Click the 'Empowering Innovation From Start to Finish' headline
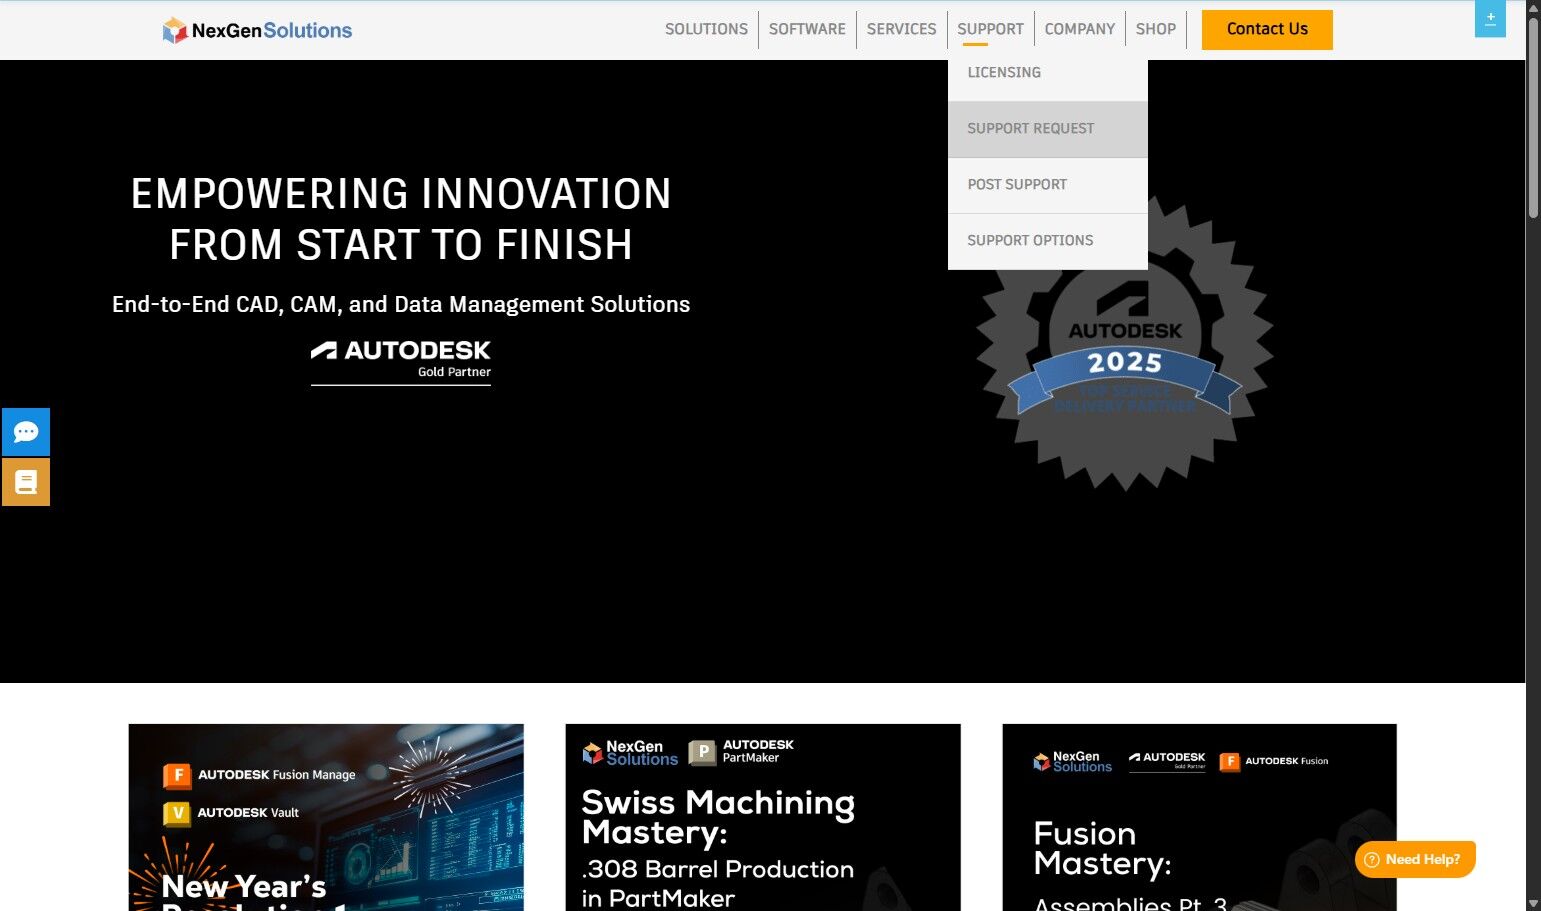The height and width of the screenshot is (911, 1541). click(401, 219)
